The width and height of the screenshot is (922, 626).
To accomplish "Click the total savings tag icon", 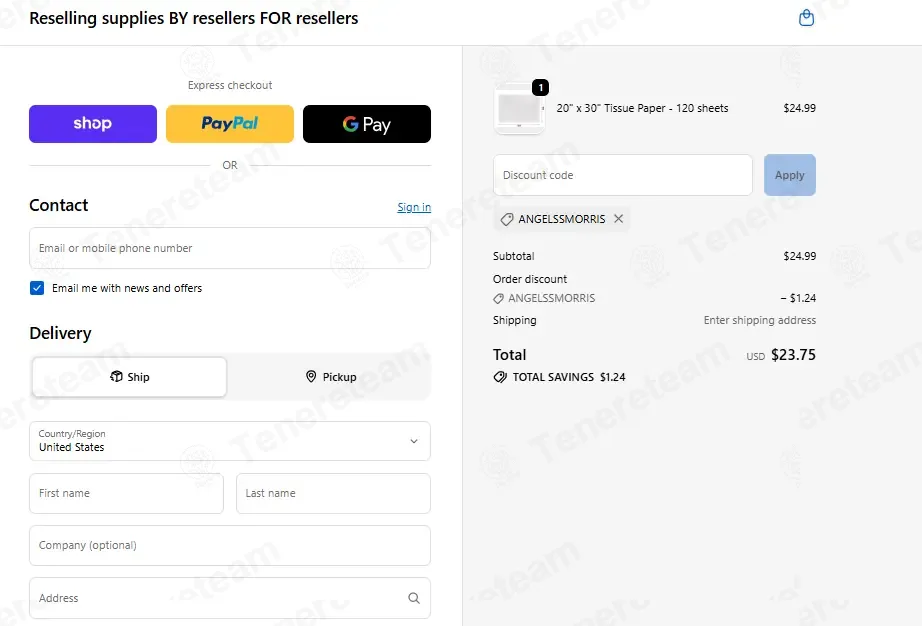I will [x=500, y=377].
